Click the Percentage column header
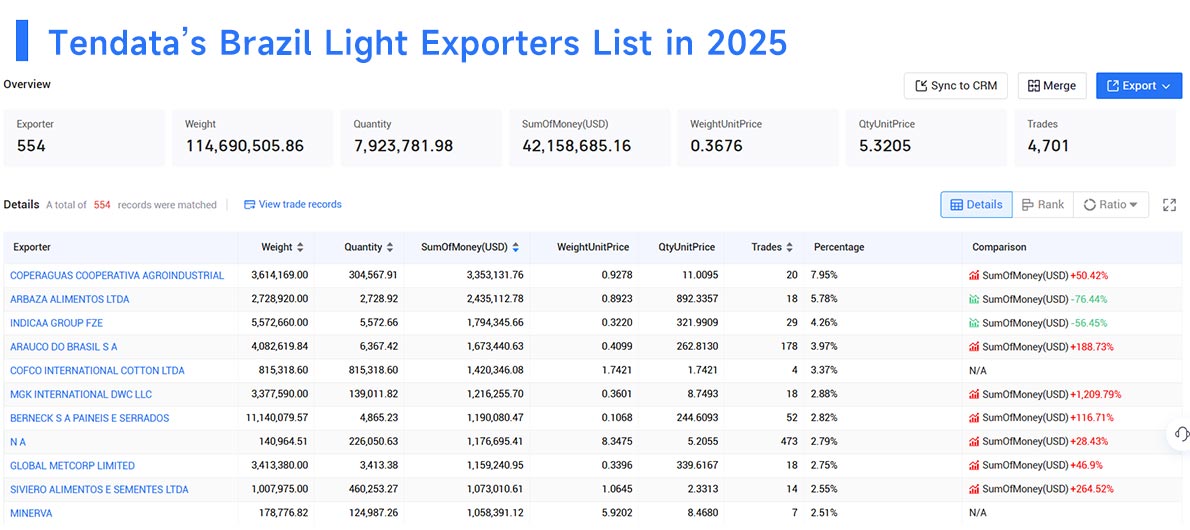 point(839,247)
